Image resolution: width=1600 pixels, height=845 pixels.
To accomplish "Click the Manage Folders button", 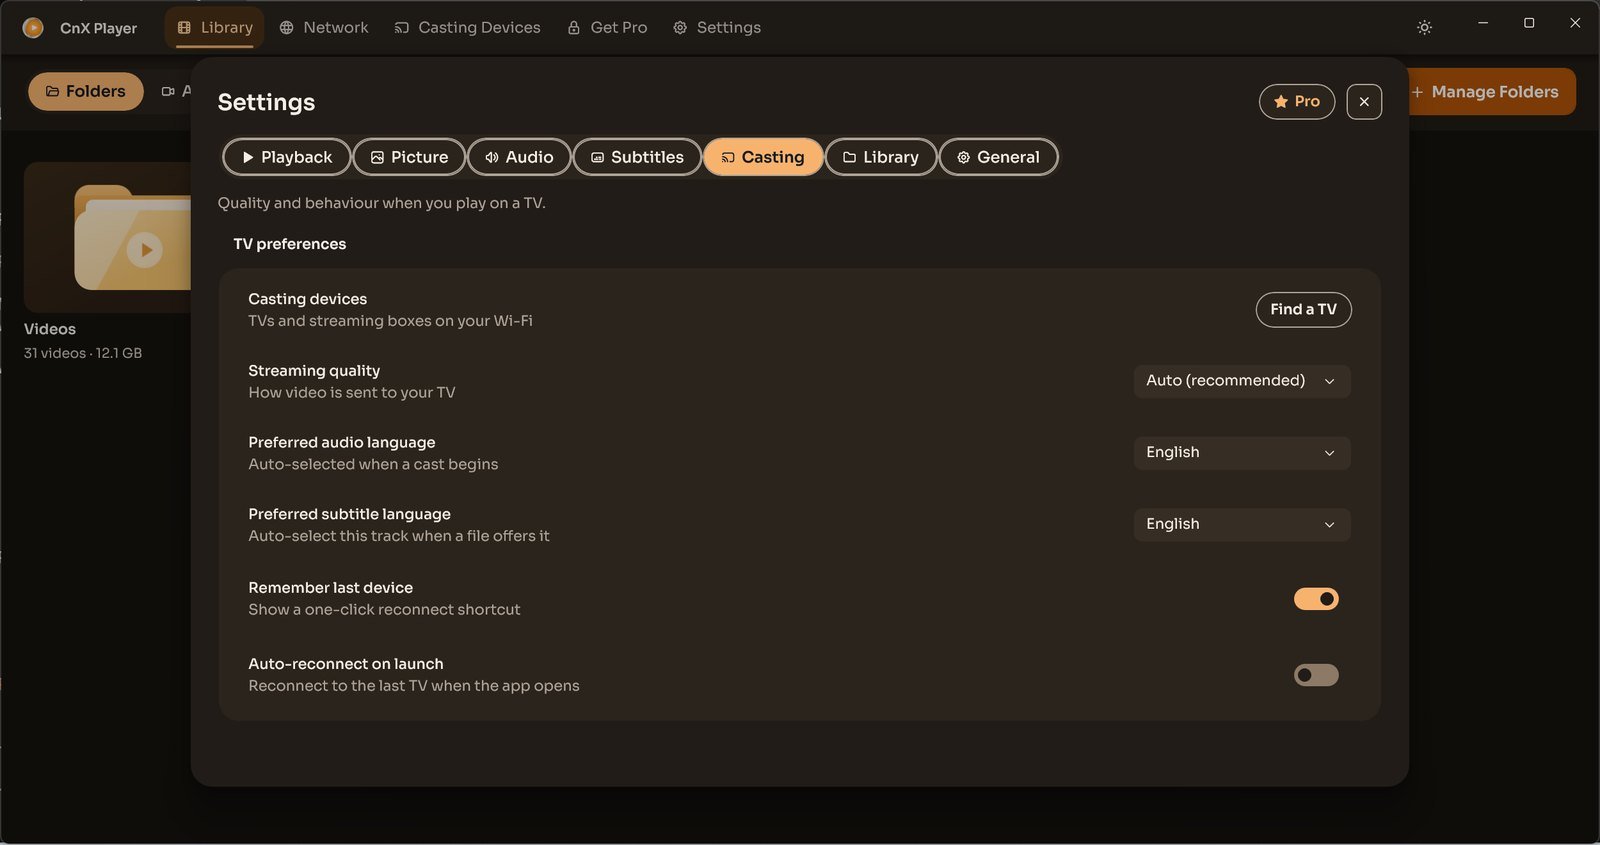I will 1489,92.
